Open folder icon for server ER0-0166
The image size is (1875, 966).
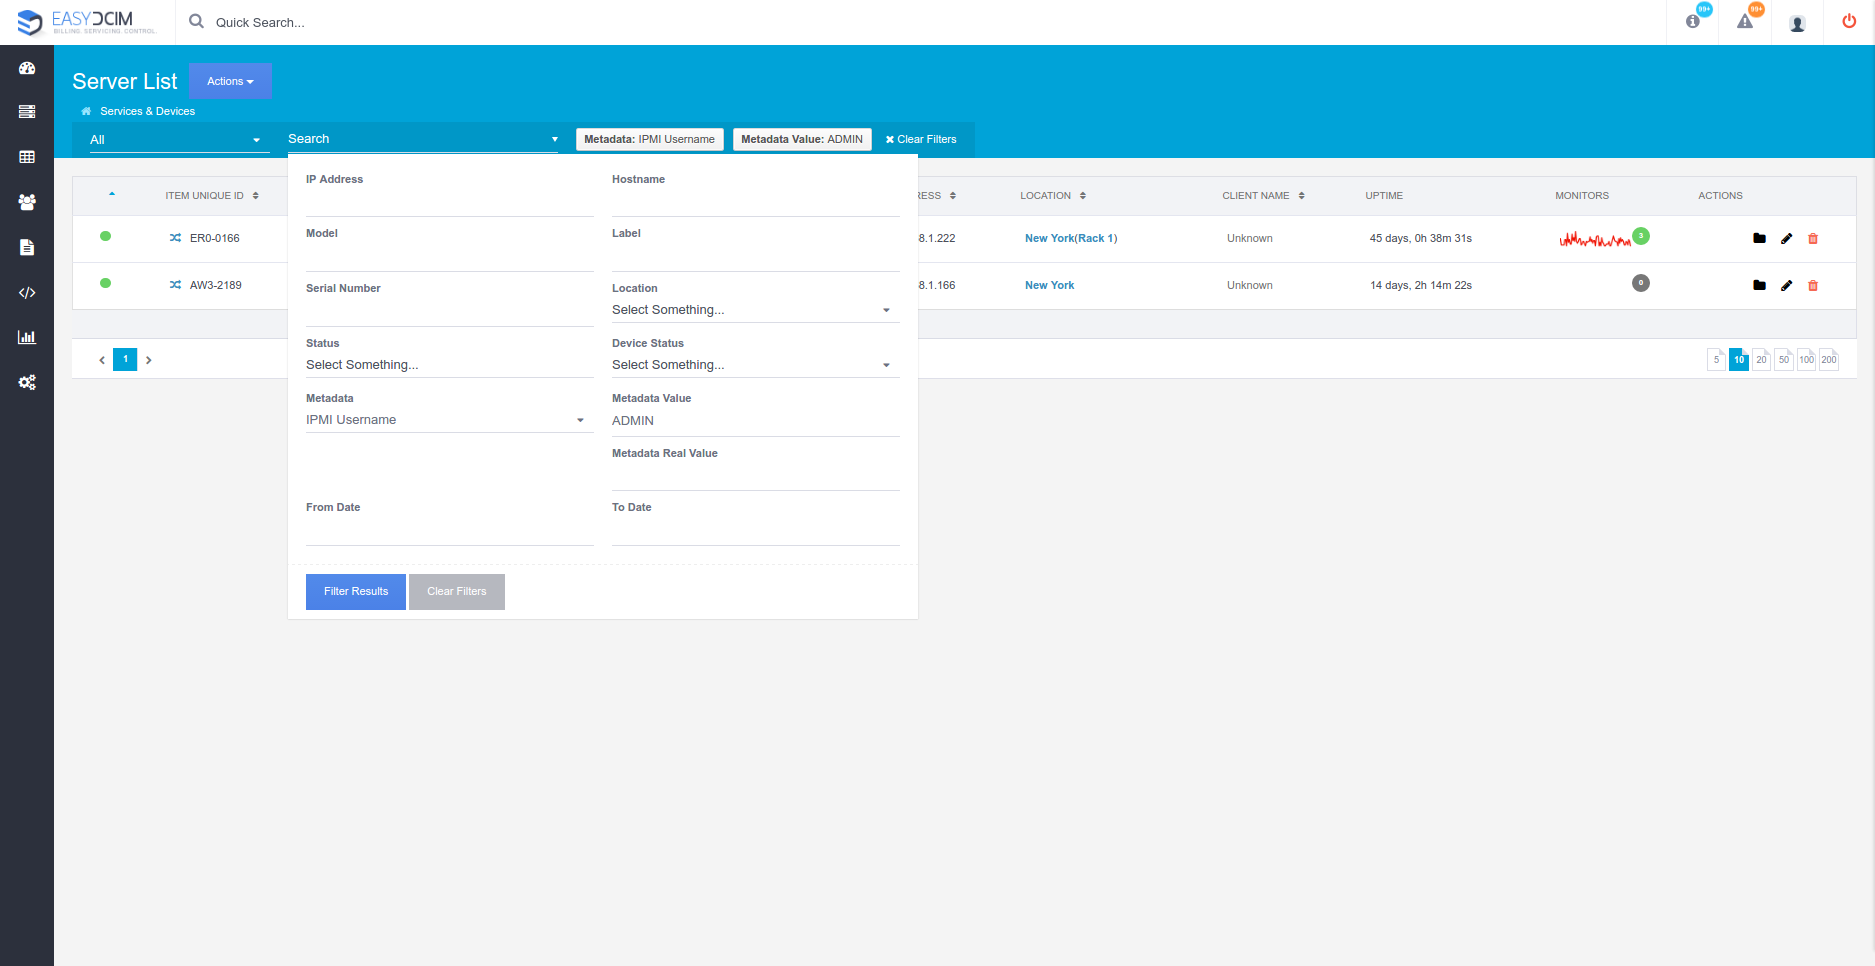1759,239
